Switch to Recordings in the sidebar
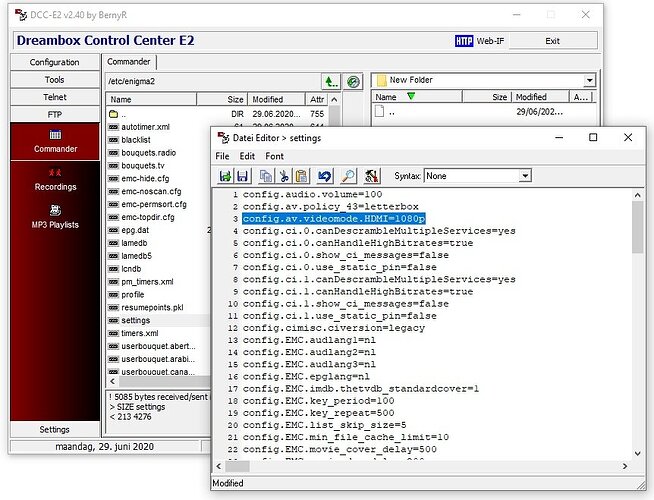The height and width of the screenshot is (500, 654). coord(55,180)
